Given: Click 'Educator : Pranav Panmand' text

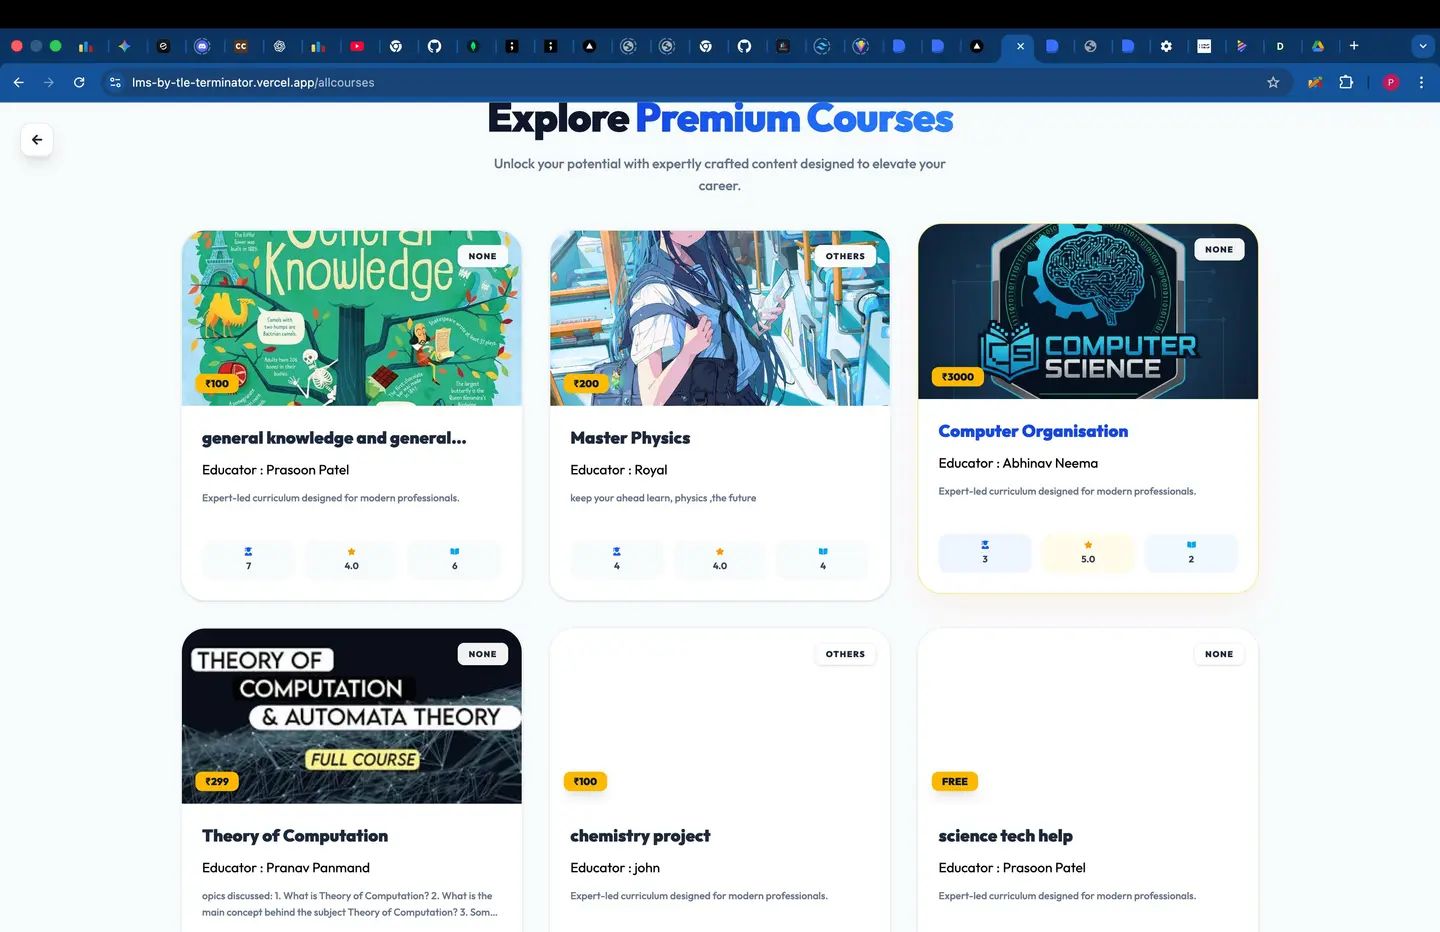Looking at the screenshot, I should pyautogui.click(x=286, y=868).
